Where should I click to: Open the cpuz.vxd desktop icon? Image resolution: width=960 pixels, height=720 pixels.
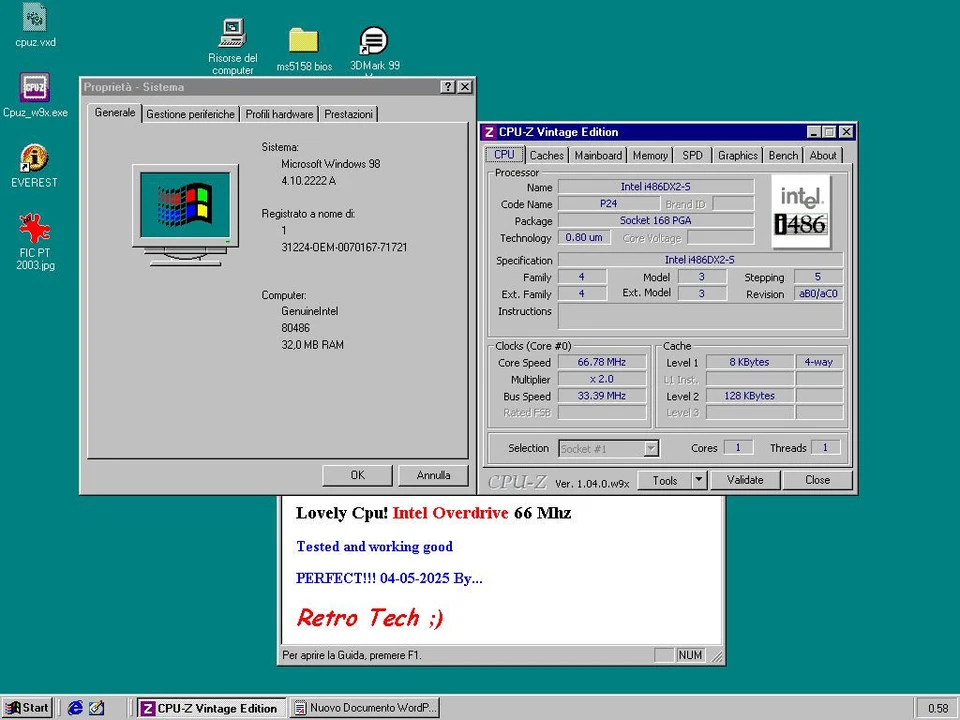click(34, 20)
